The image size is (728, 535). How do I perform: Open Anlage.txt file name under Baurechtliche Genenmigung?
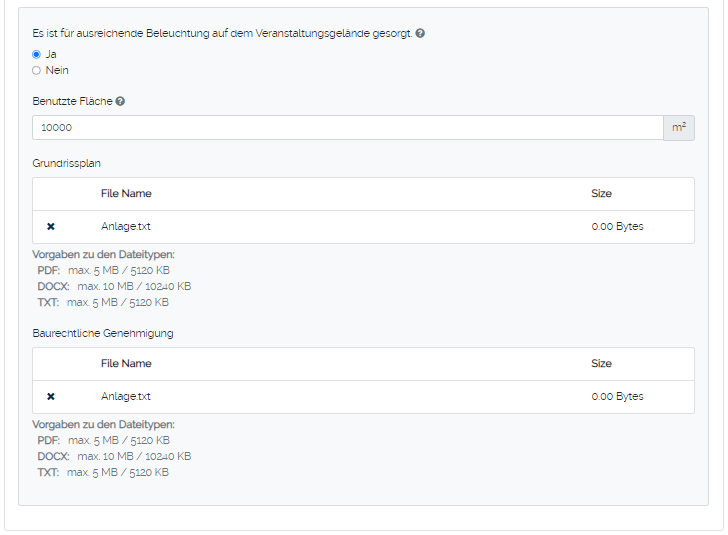[x=126, y=397]
